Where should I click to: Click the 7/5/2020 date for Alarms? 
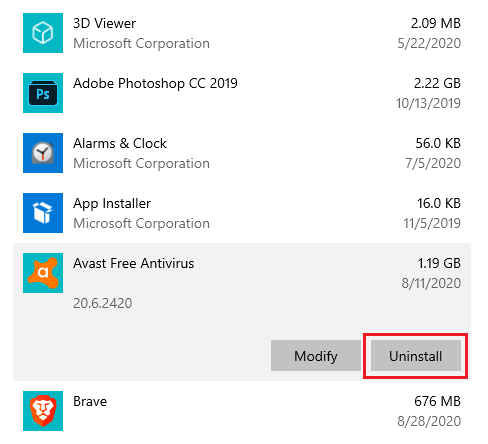(433, 163)
